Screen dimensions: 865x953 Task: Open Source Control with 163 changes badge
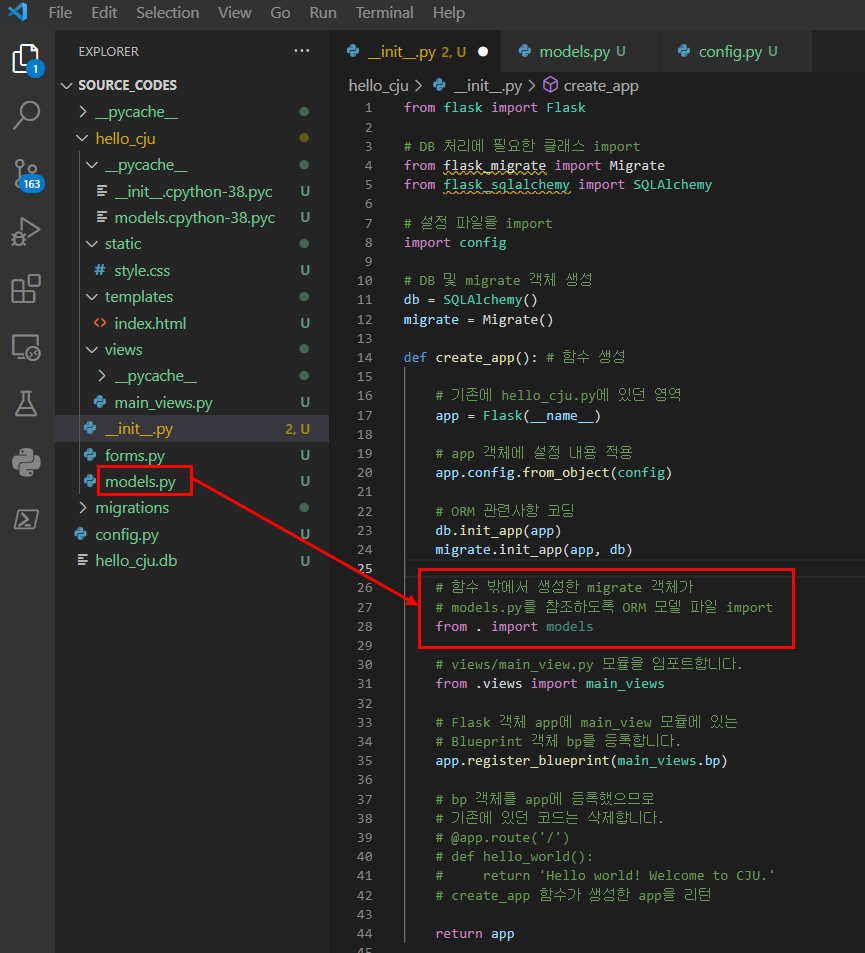[27, 175]
